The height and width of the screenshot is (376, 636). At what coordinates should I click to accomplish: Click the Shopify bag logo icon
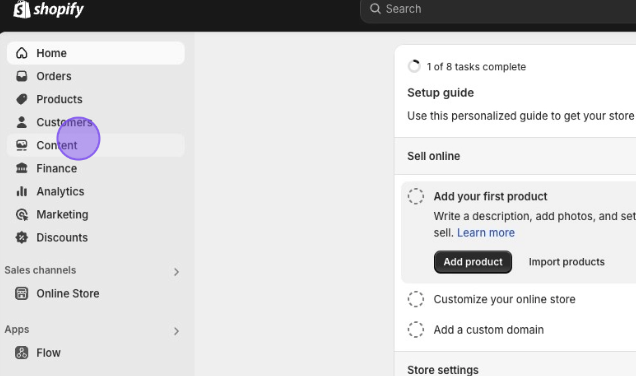coord(22,9)
